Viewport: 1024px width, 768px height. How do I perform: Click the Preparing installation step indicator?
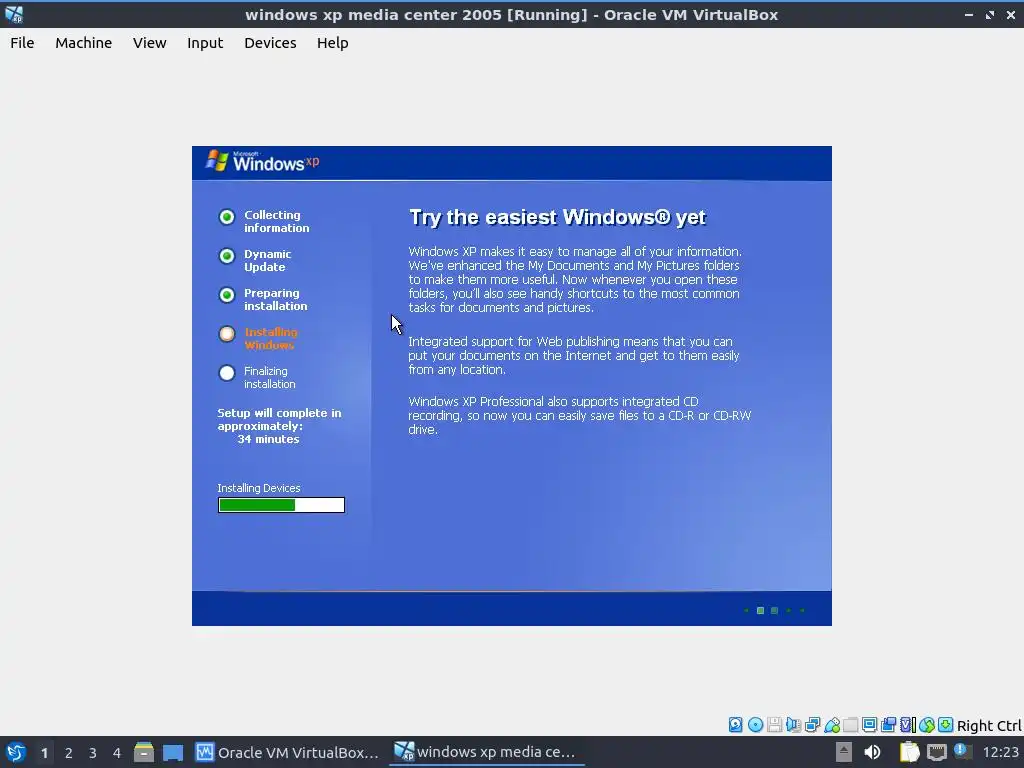tap(227, 295)
